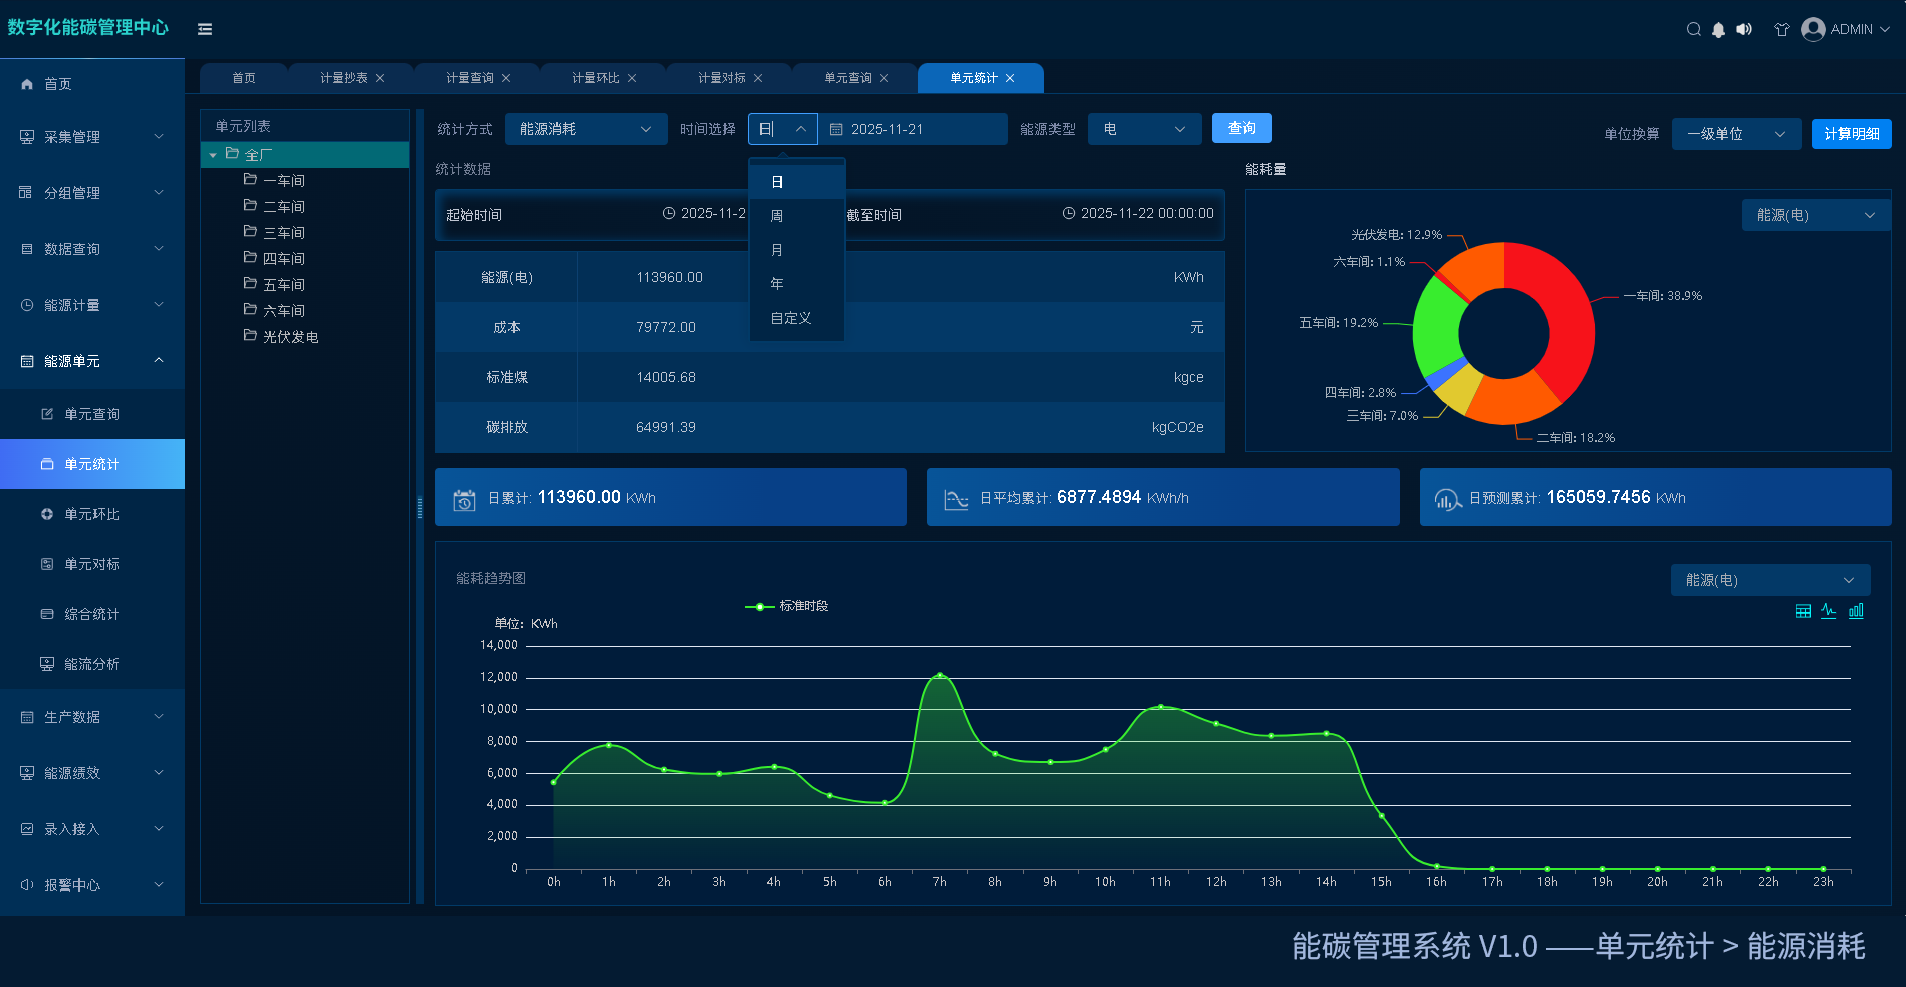Expand the 采集管理 sidebar menu
Image resolution: width=1906 pixels, height=987 pixels.
pos(92,137)
